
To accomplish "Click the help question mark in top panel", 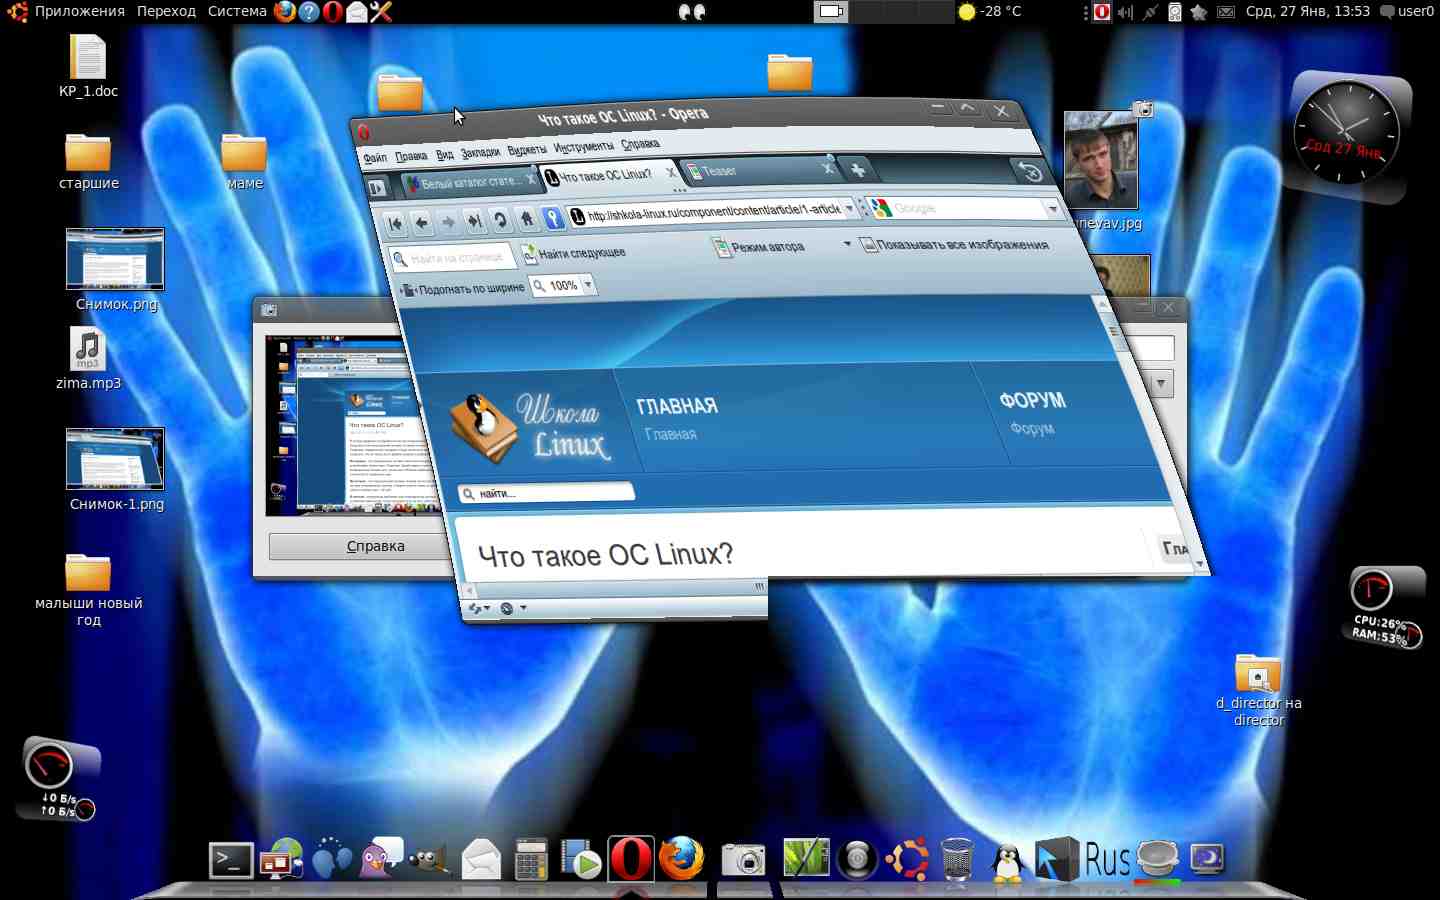I will tap(309, 12).
